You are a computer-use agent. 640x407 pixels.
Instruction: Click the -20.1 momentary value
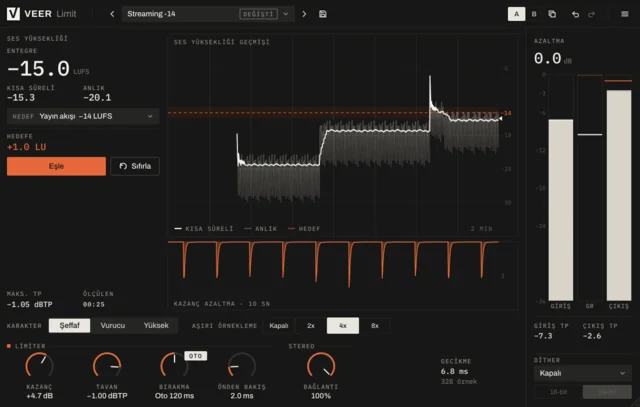(x=97, y=98)
